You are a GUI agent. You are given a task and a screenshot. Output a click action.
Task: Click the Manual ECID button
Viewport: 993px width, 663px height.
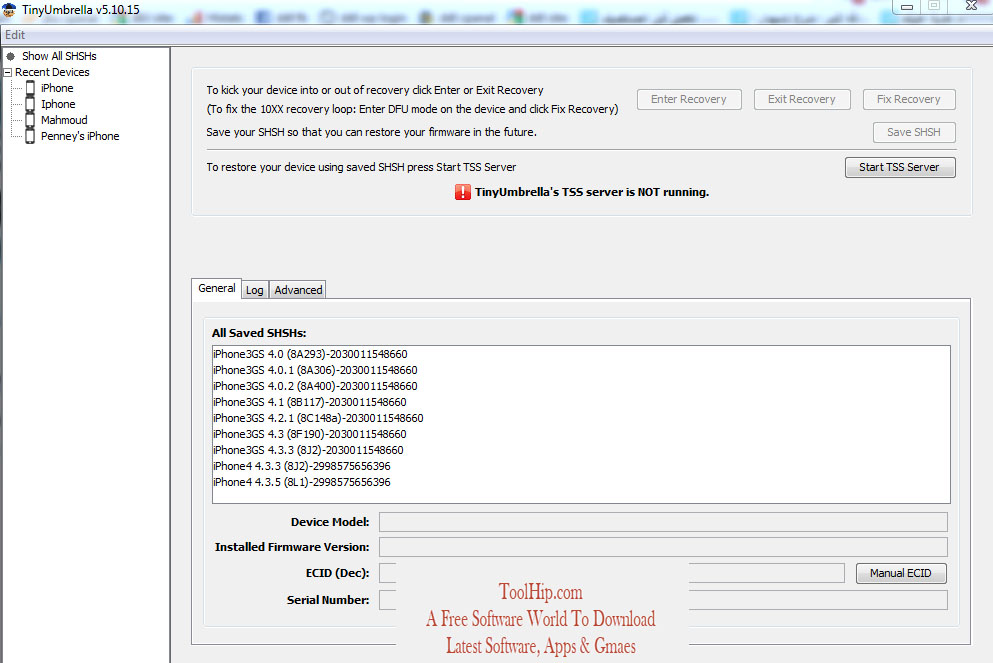[901, 573]
